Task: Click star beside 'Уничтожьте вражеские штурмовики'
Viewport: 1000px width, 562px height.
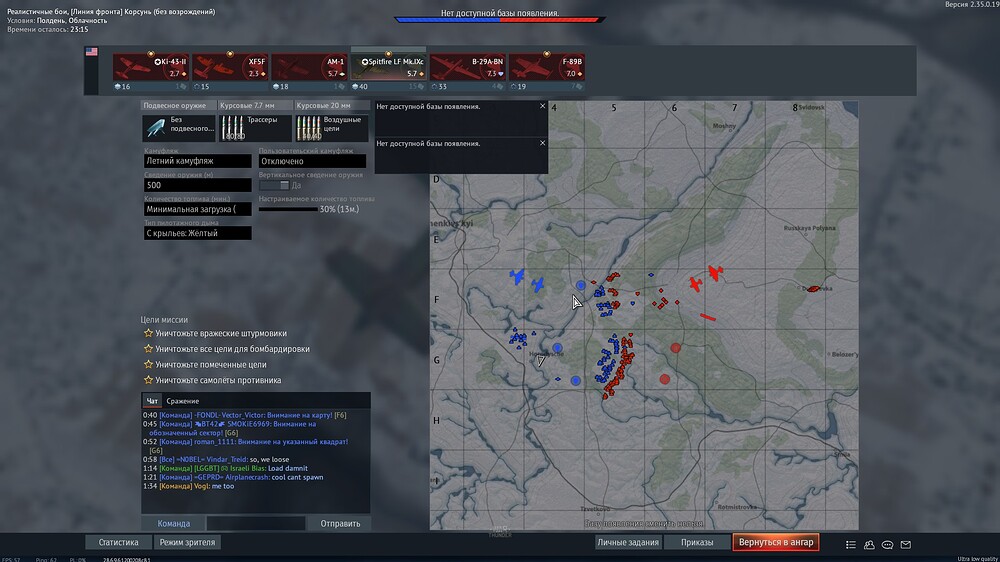Action: 148,333
